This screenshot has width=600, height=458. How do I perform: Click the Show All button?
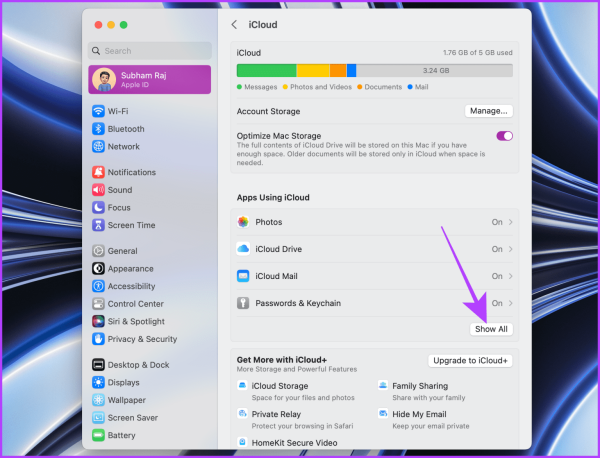point(491,329)
